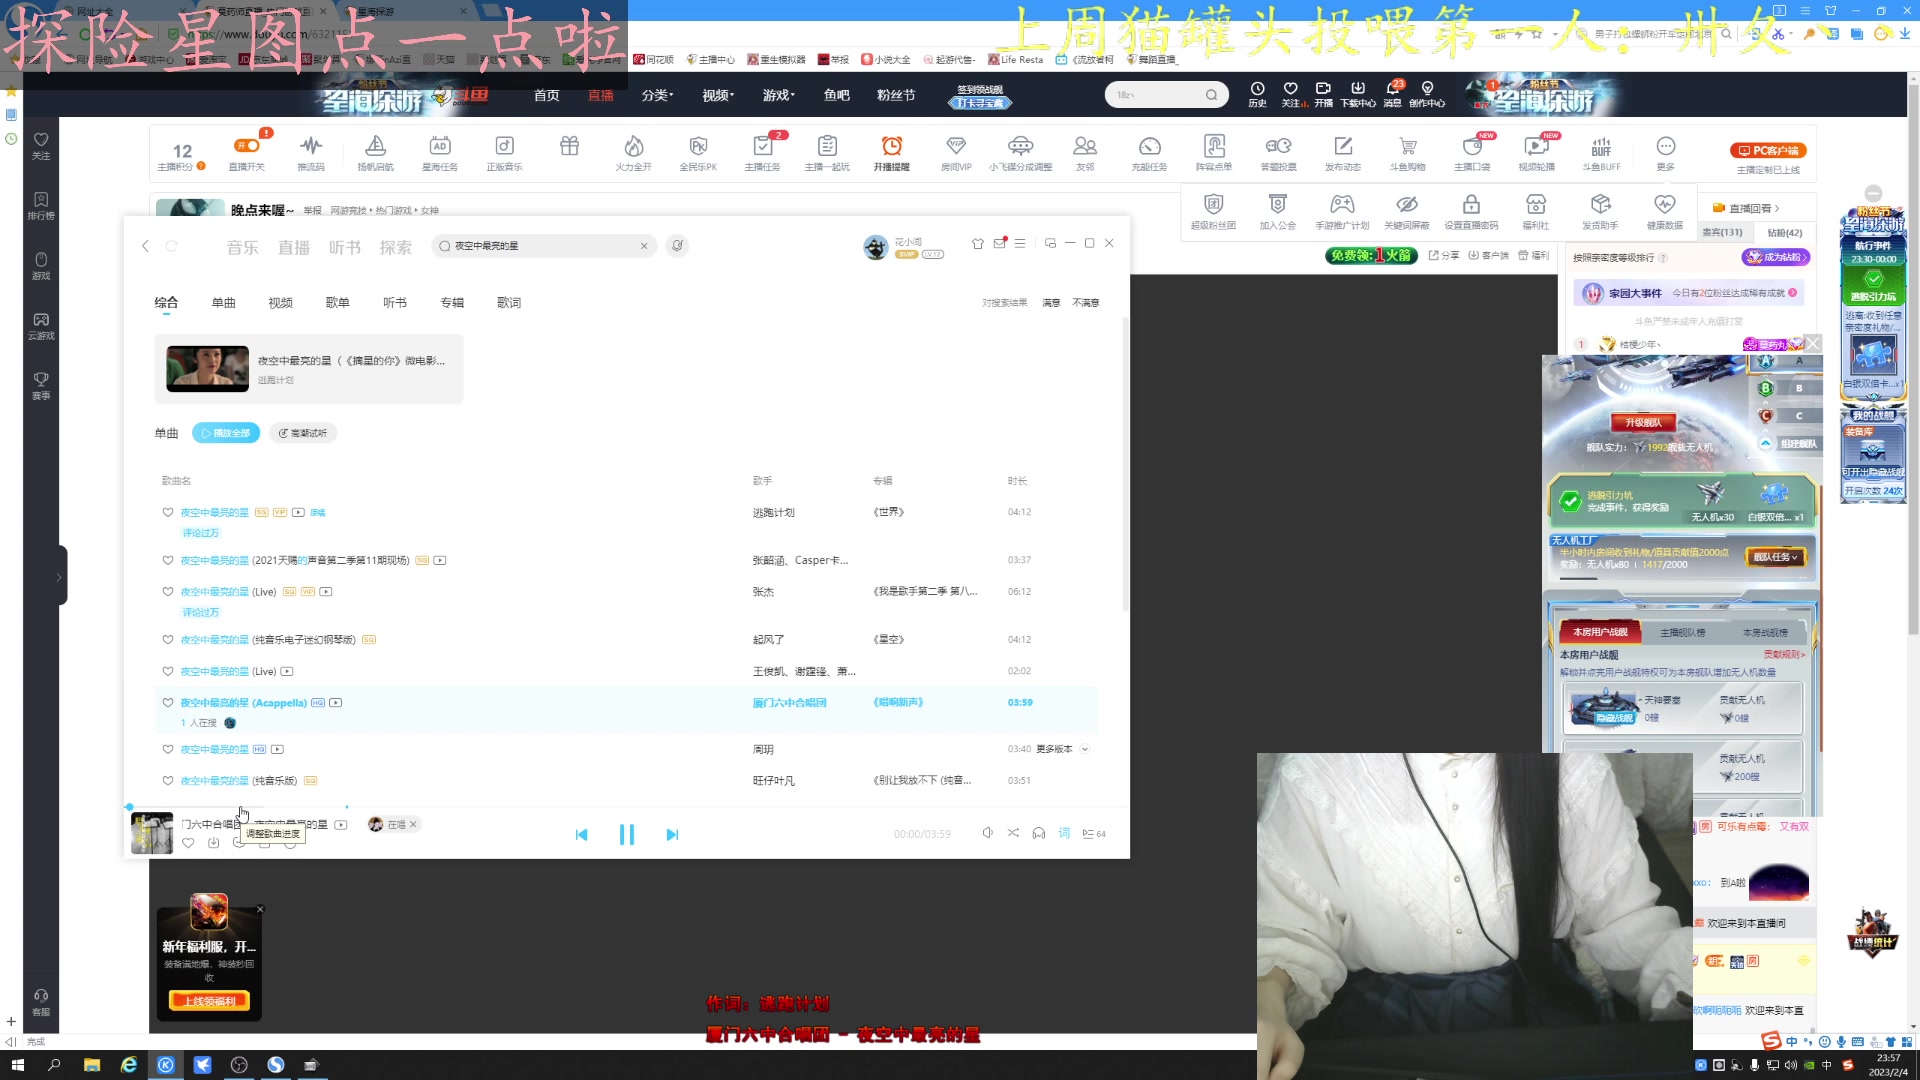Open the 主播任务 checklist icon
1920x1080 pixels.
pos(763,152)
